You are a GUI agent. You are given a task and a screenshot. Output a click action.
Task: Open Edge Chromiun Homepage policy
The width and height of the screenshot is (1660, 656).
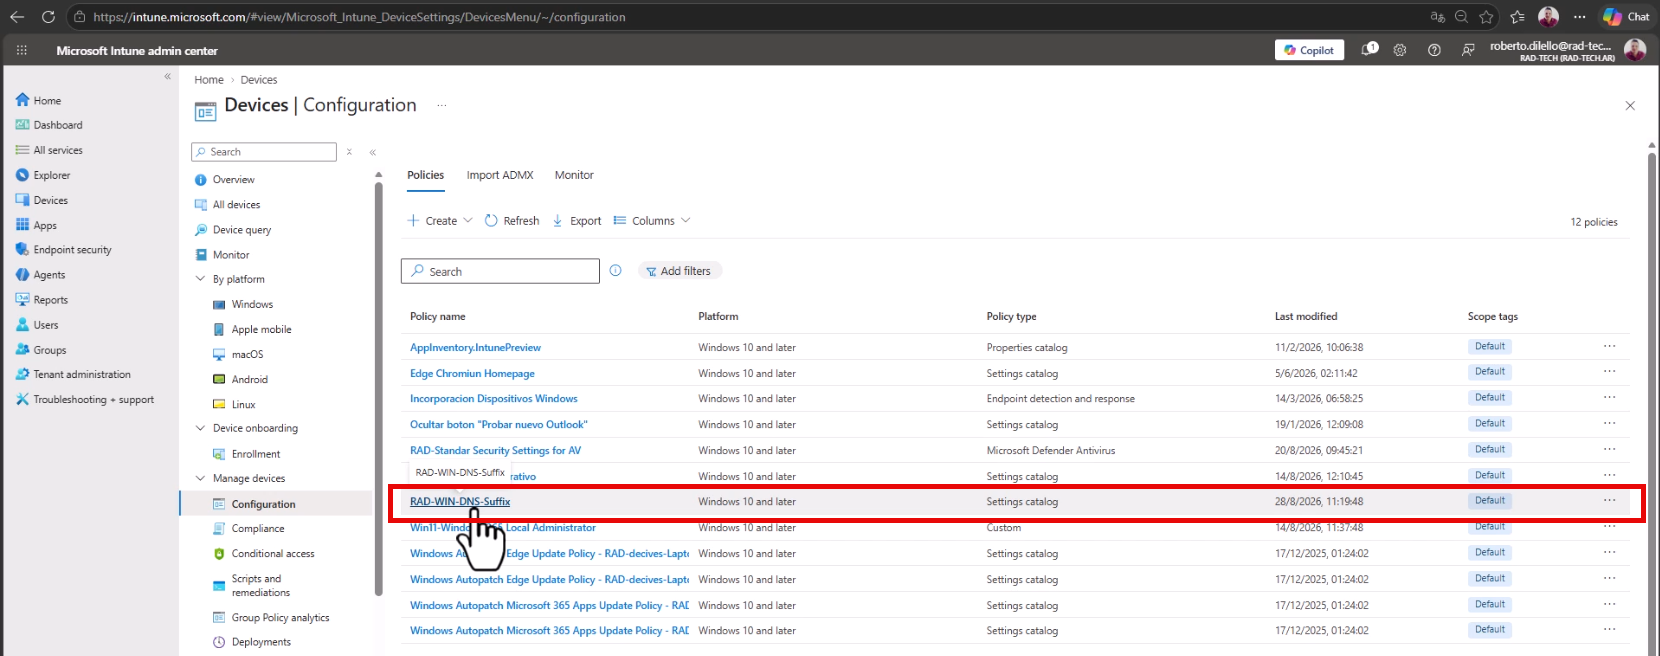tap(472, 374)
